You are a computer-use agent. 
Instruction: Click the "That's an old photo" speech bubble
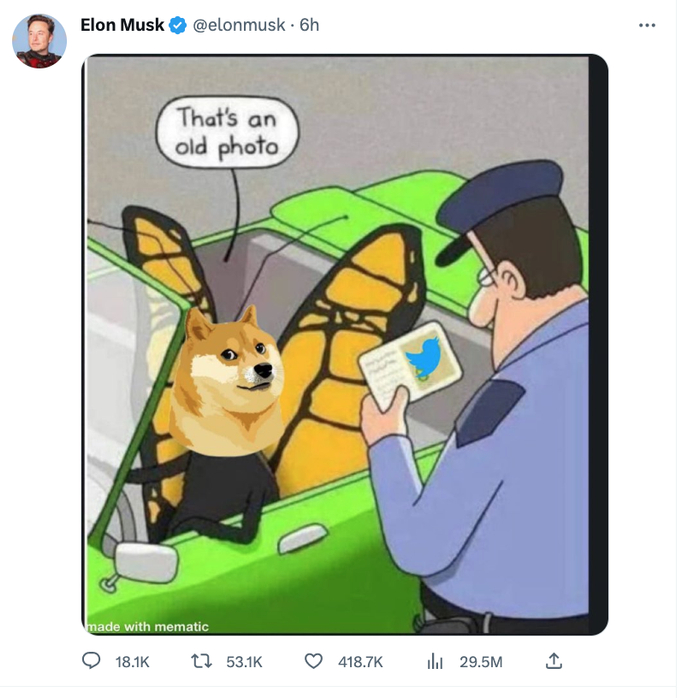pos(227,131)
